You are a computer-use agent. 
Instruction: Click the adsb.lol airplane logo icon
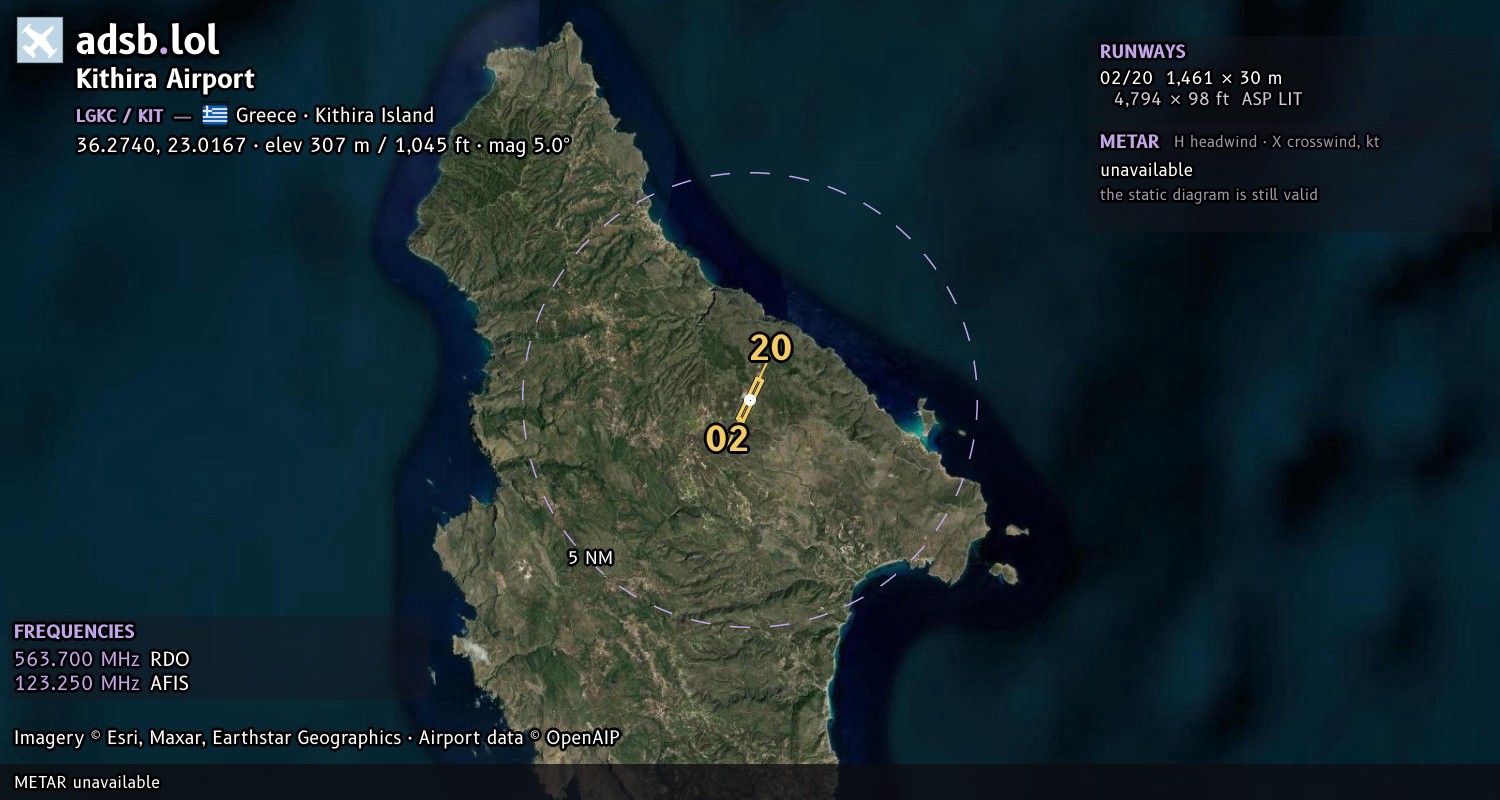pyautogui.click(x=40, y=40)
